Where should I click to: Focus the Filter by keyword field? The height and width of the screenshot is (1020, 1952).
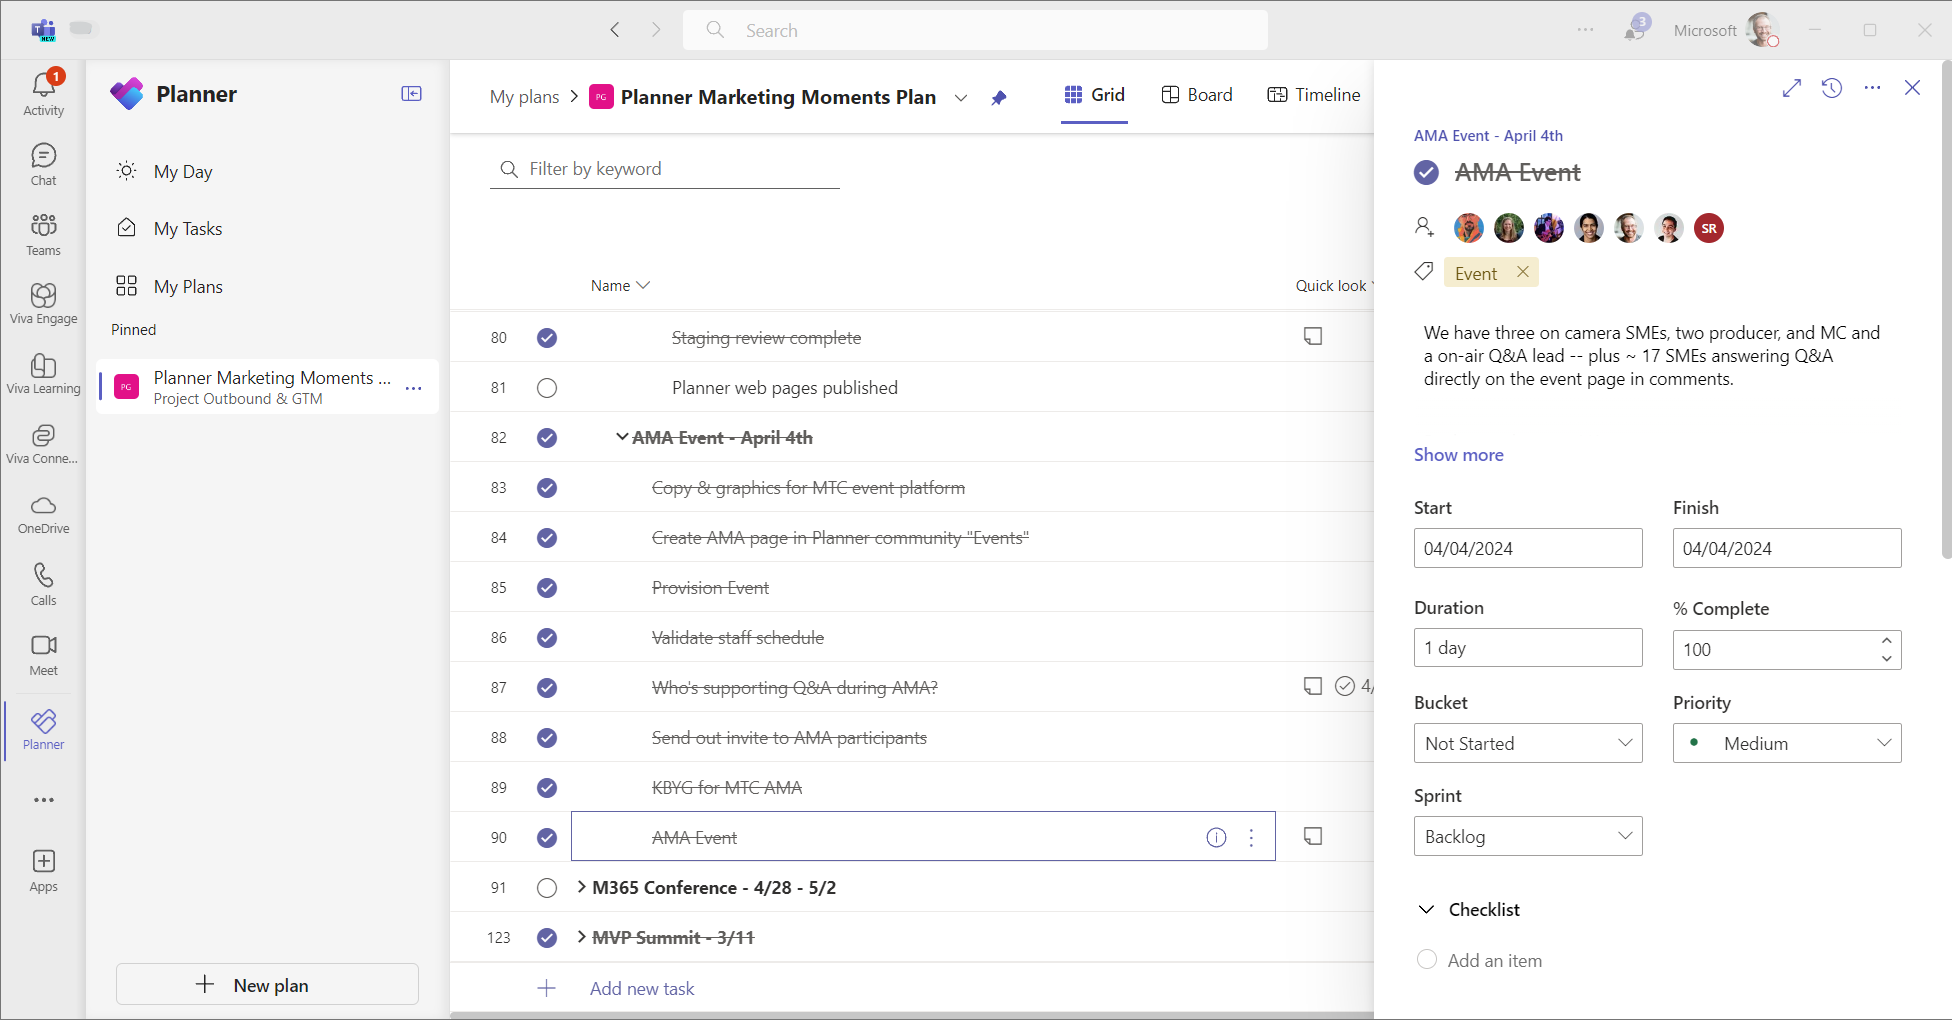coord(665,169)
